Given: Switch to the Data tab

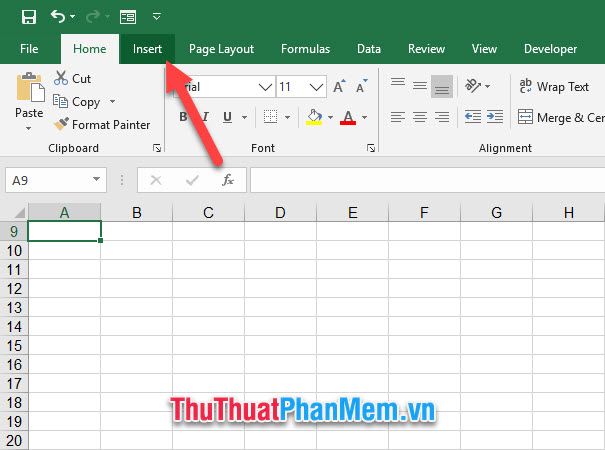Looking at the screenshot, I should tap(369, 49).
